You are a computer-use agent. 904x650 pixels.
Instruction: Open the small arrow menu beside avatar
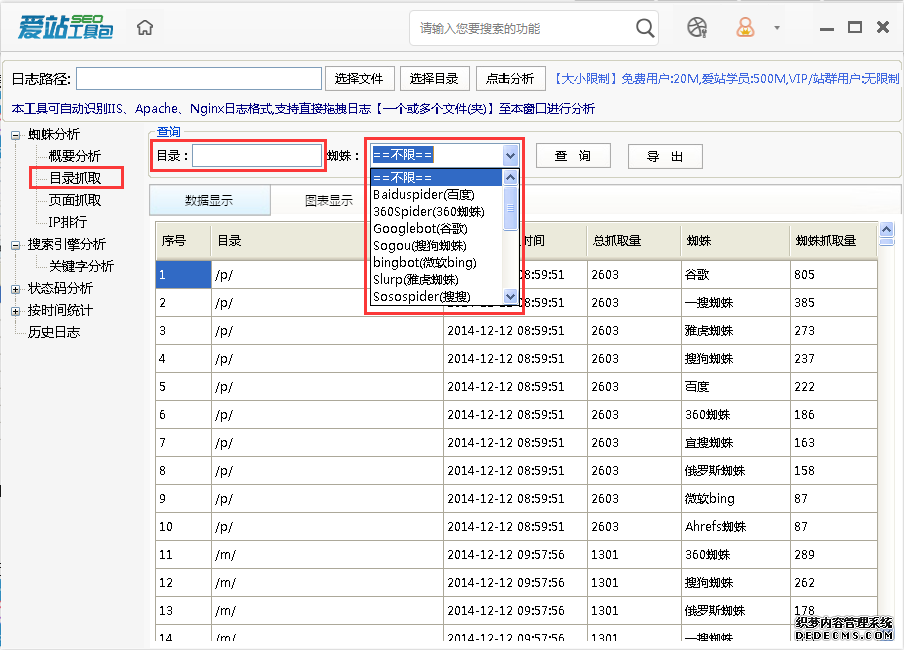[777, 28]
